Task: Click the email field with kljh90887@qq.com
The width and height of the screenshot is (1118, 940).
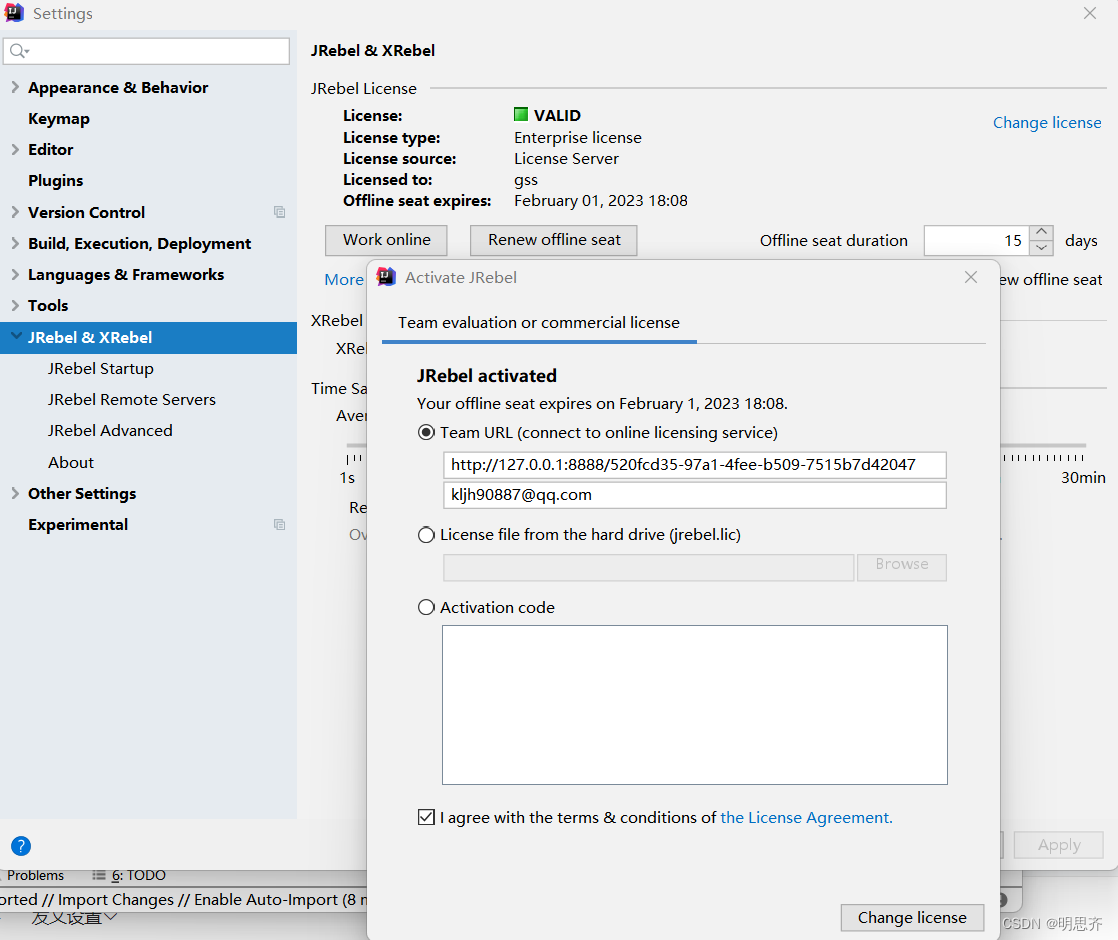Action: 694,495
